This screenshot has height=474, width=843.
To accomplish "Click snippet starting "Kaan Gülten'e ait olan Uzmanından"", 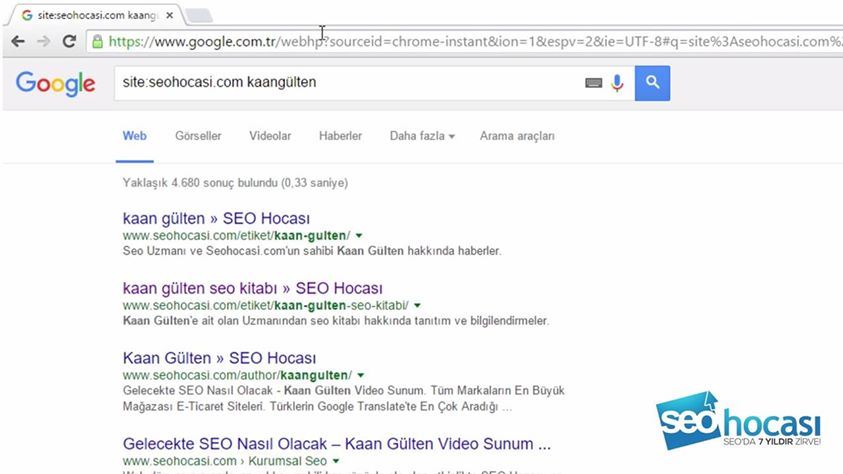I will tap(336, 321).
